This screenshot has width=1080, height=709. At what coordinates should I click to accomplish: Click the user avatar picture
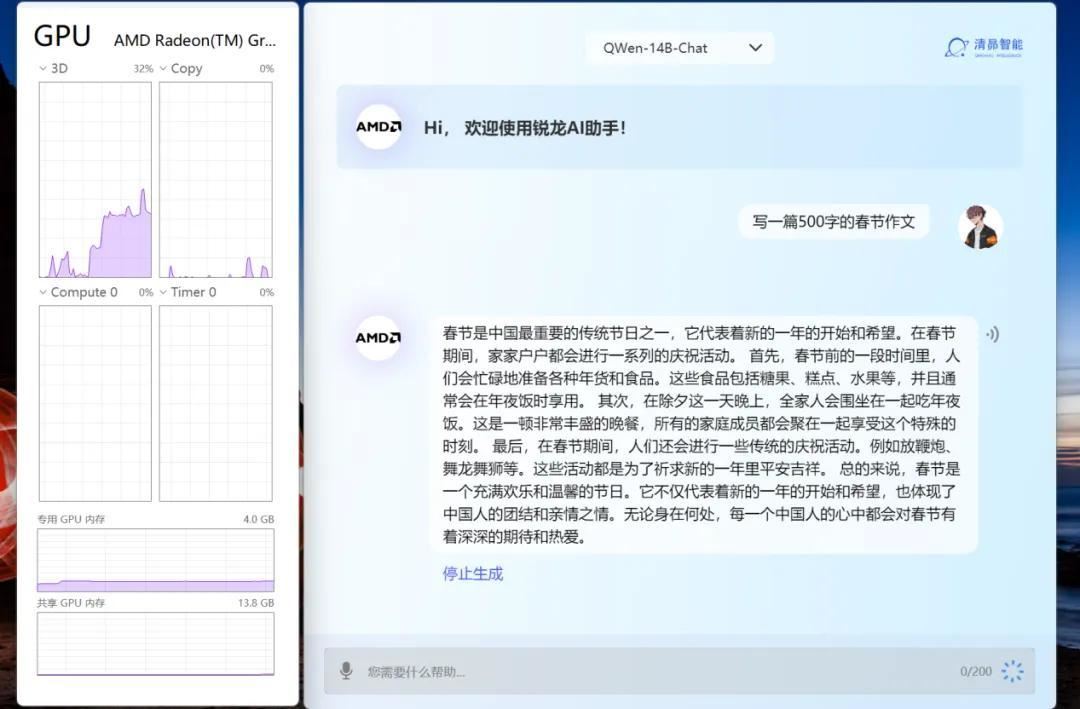coord(980,227)
